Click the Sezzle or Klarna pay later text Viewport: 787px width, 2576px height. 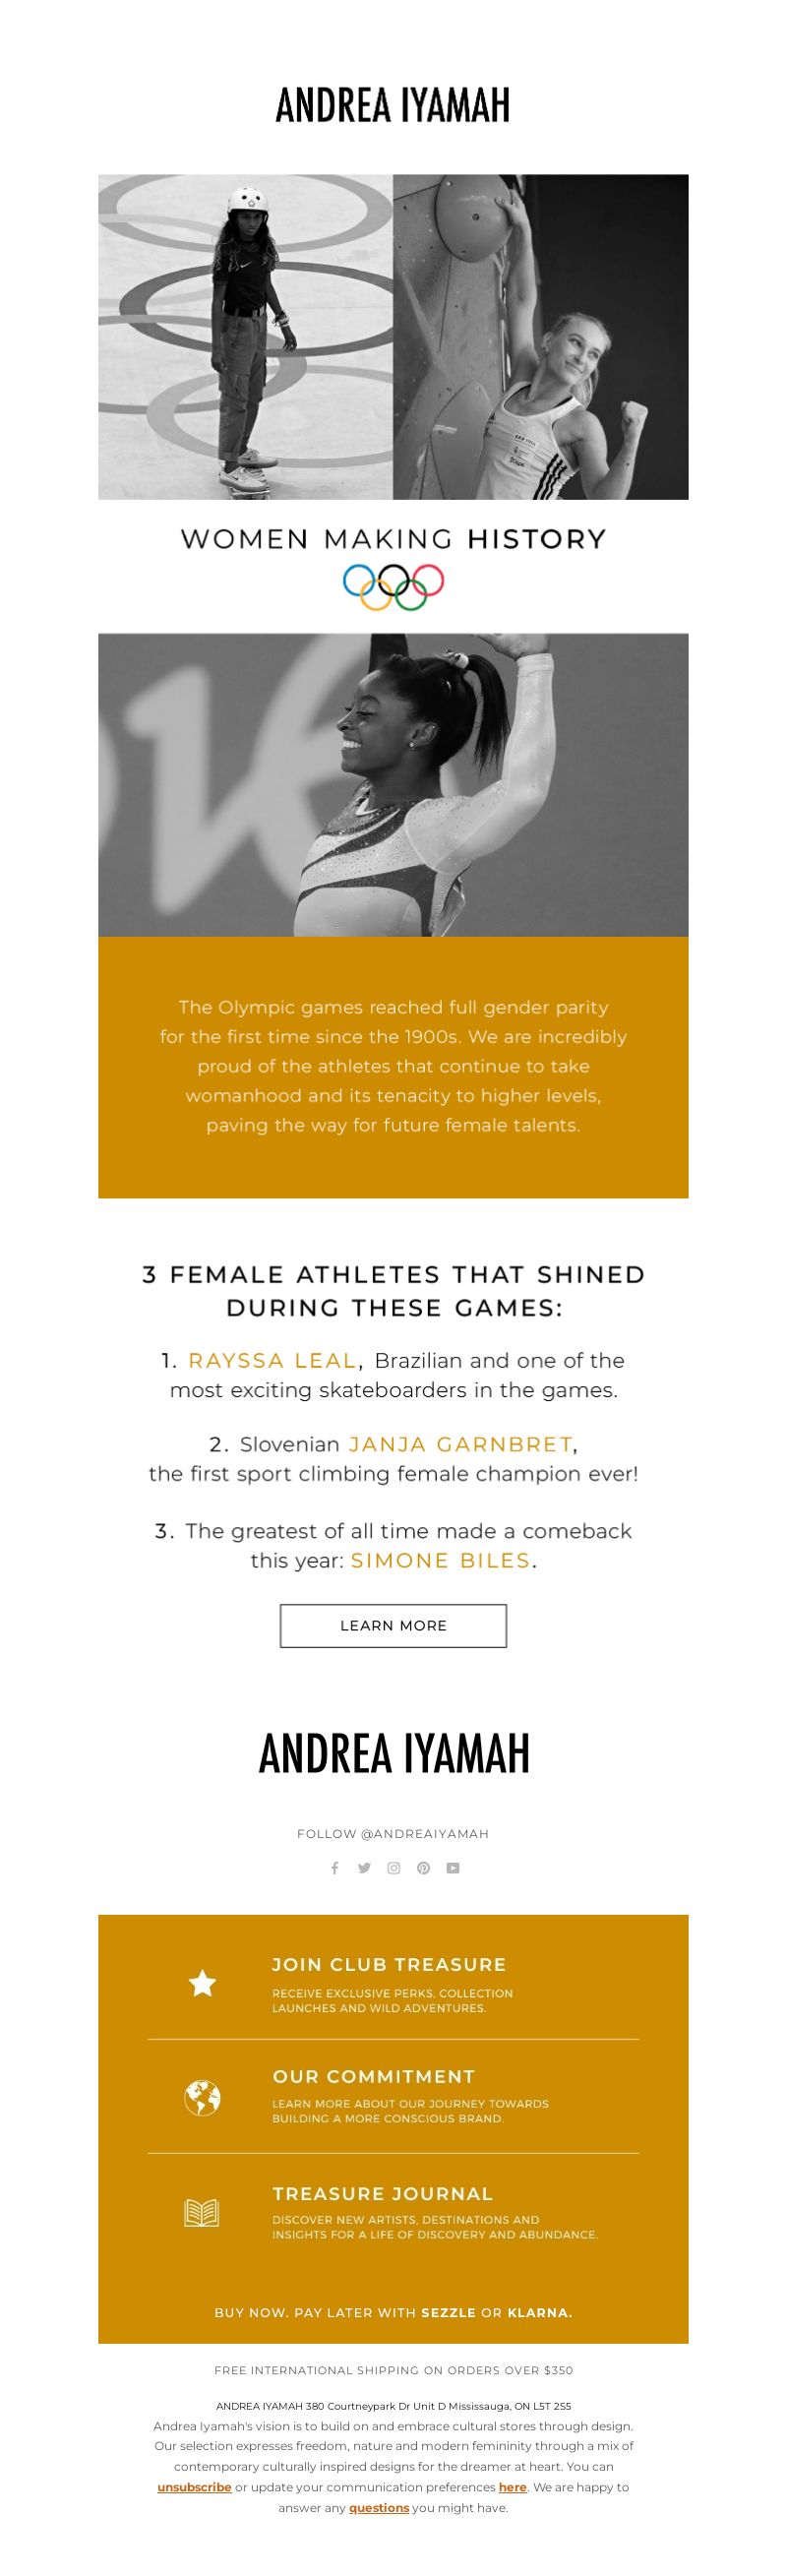point(393,2312)
